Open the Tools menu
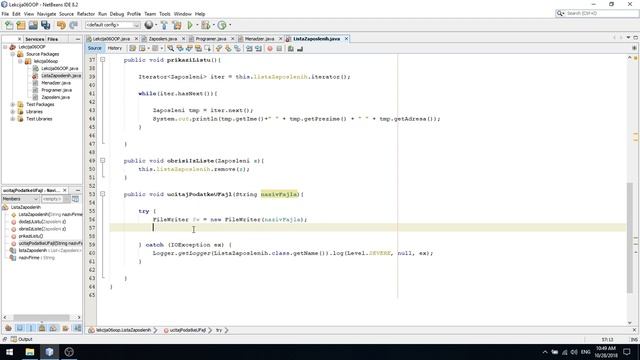The width and height of the screenshot is (640, 360). tap(164, 14)
